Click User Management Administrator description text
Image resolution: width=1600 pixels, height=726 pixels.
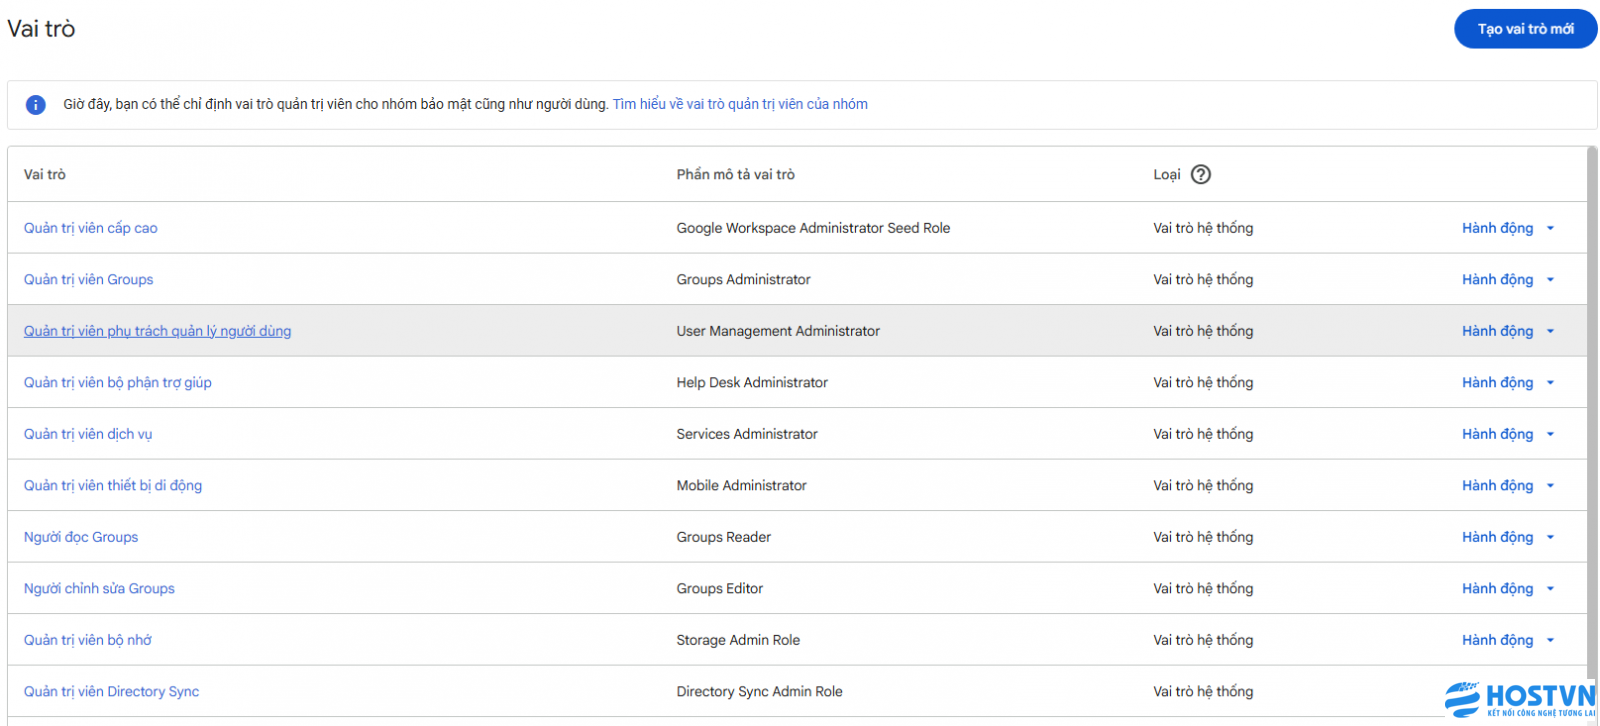click(778, 331)
